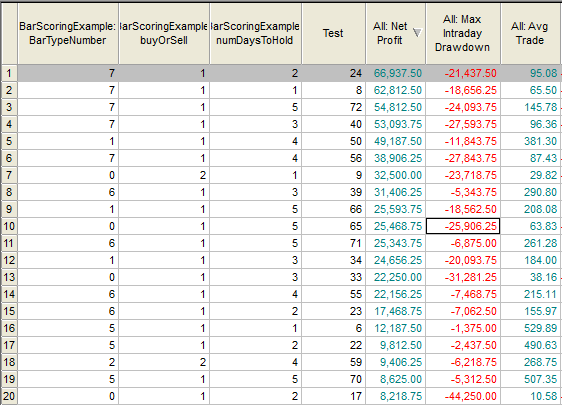Click the numDaysToHold column header
Viewport: 562px width, 405px height.
coord(256,33)
